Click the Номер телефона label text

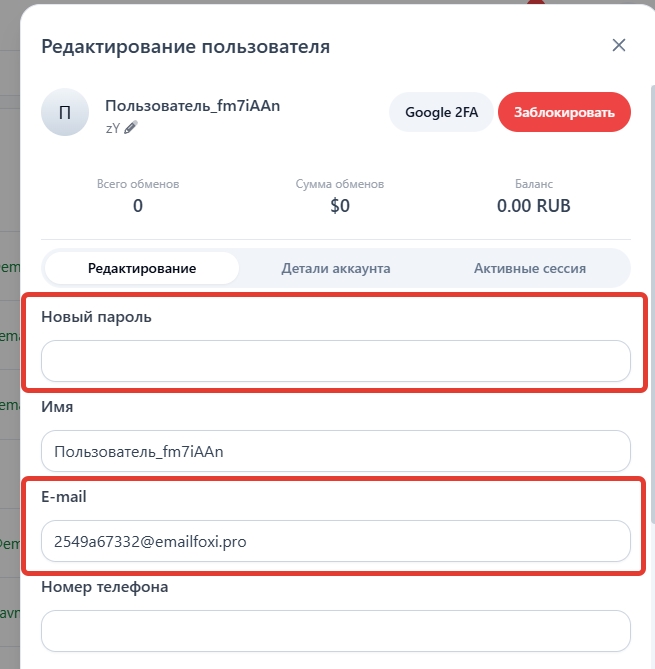coord(105,587)
